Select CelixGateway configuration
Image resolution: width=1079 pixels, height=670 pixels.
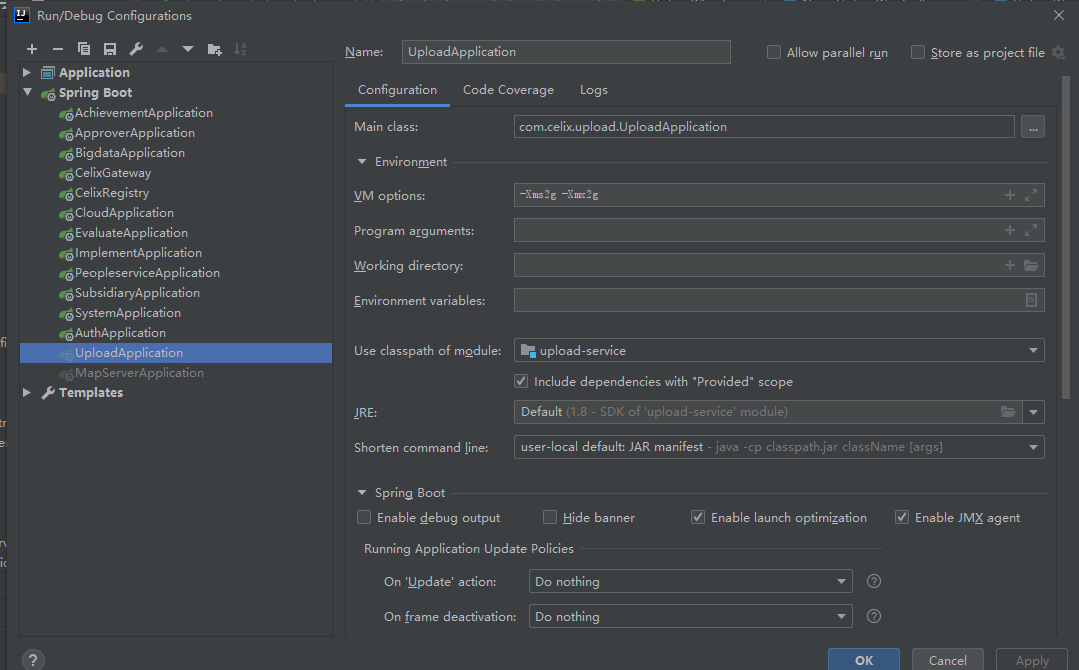(x=113, y=173)
